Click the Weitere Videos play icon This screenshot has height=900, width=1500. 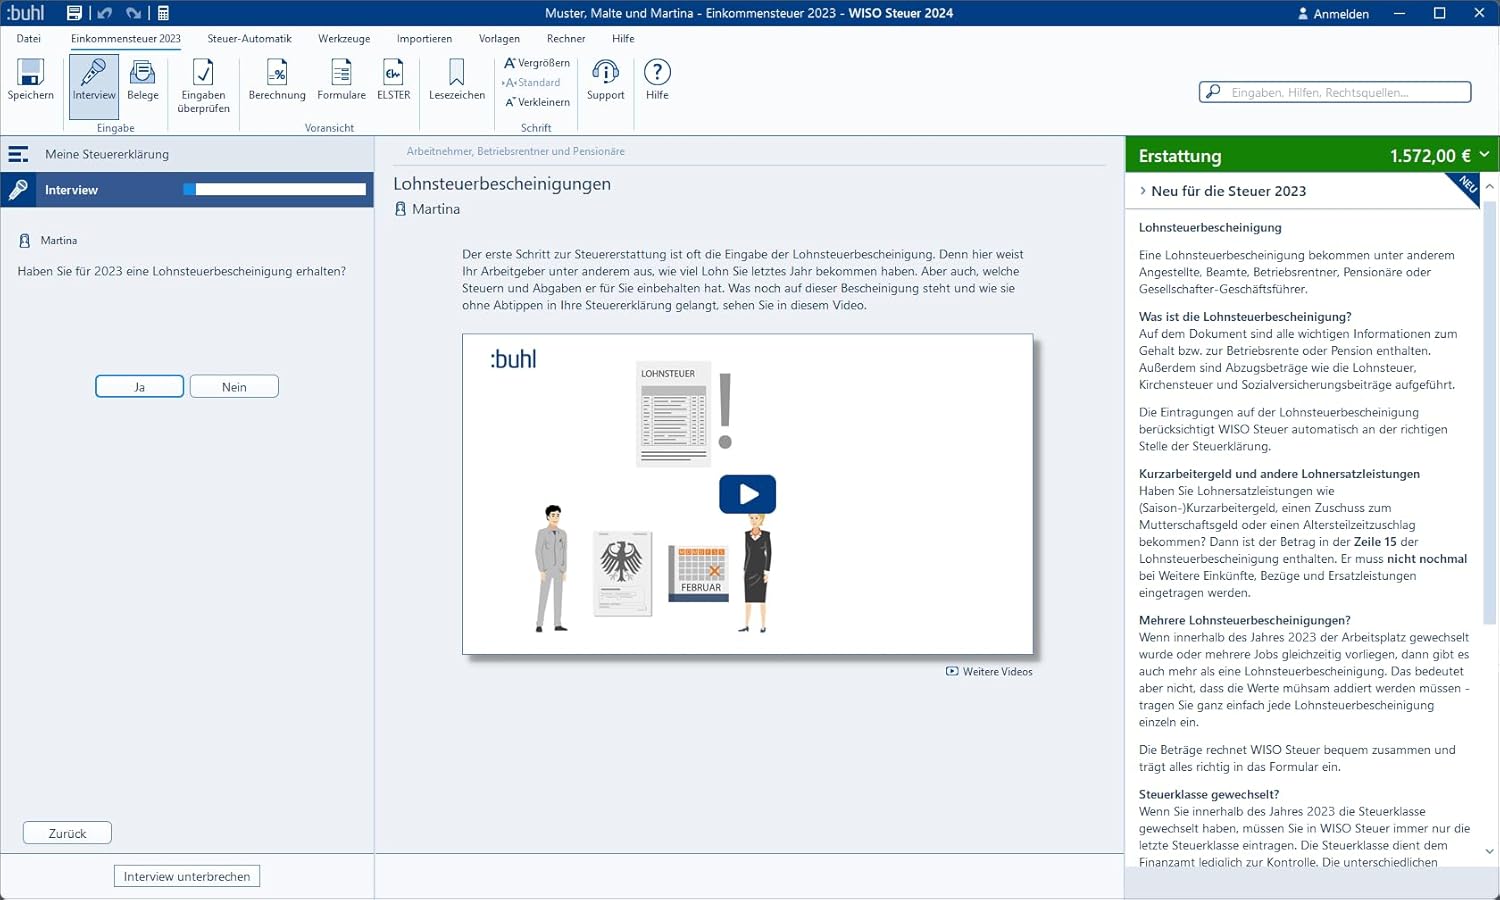point(952,672)
